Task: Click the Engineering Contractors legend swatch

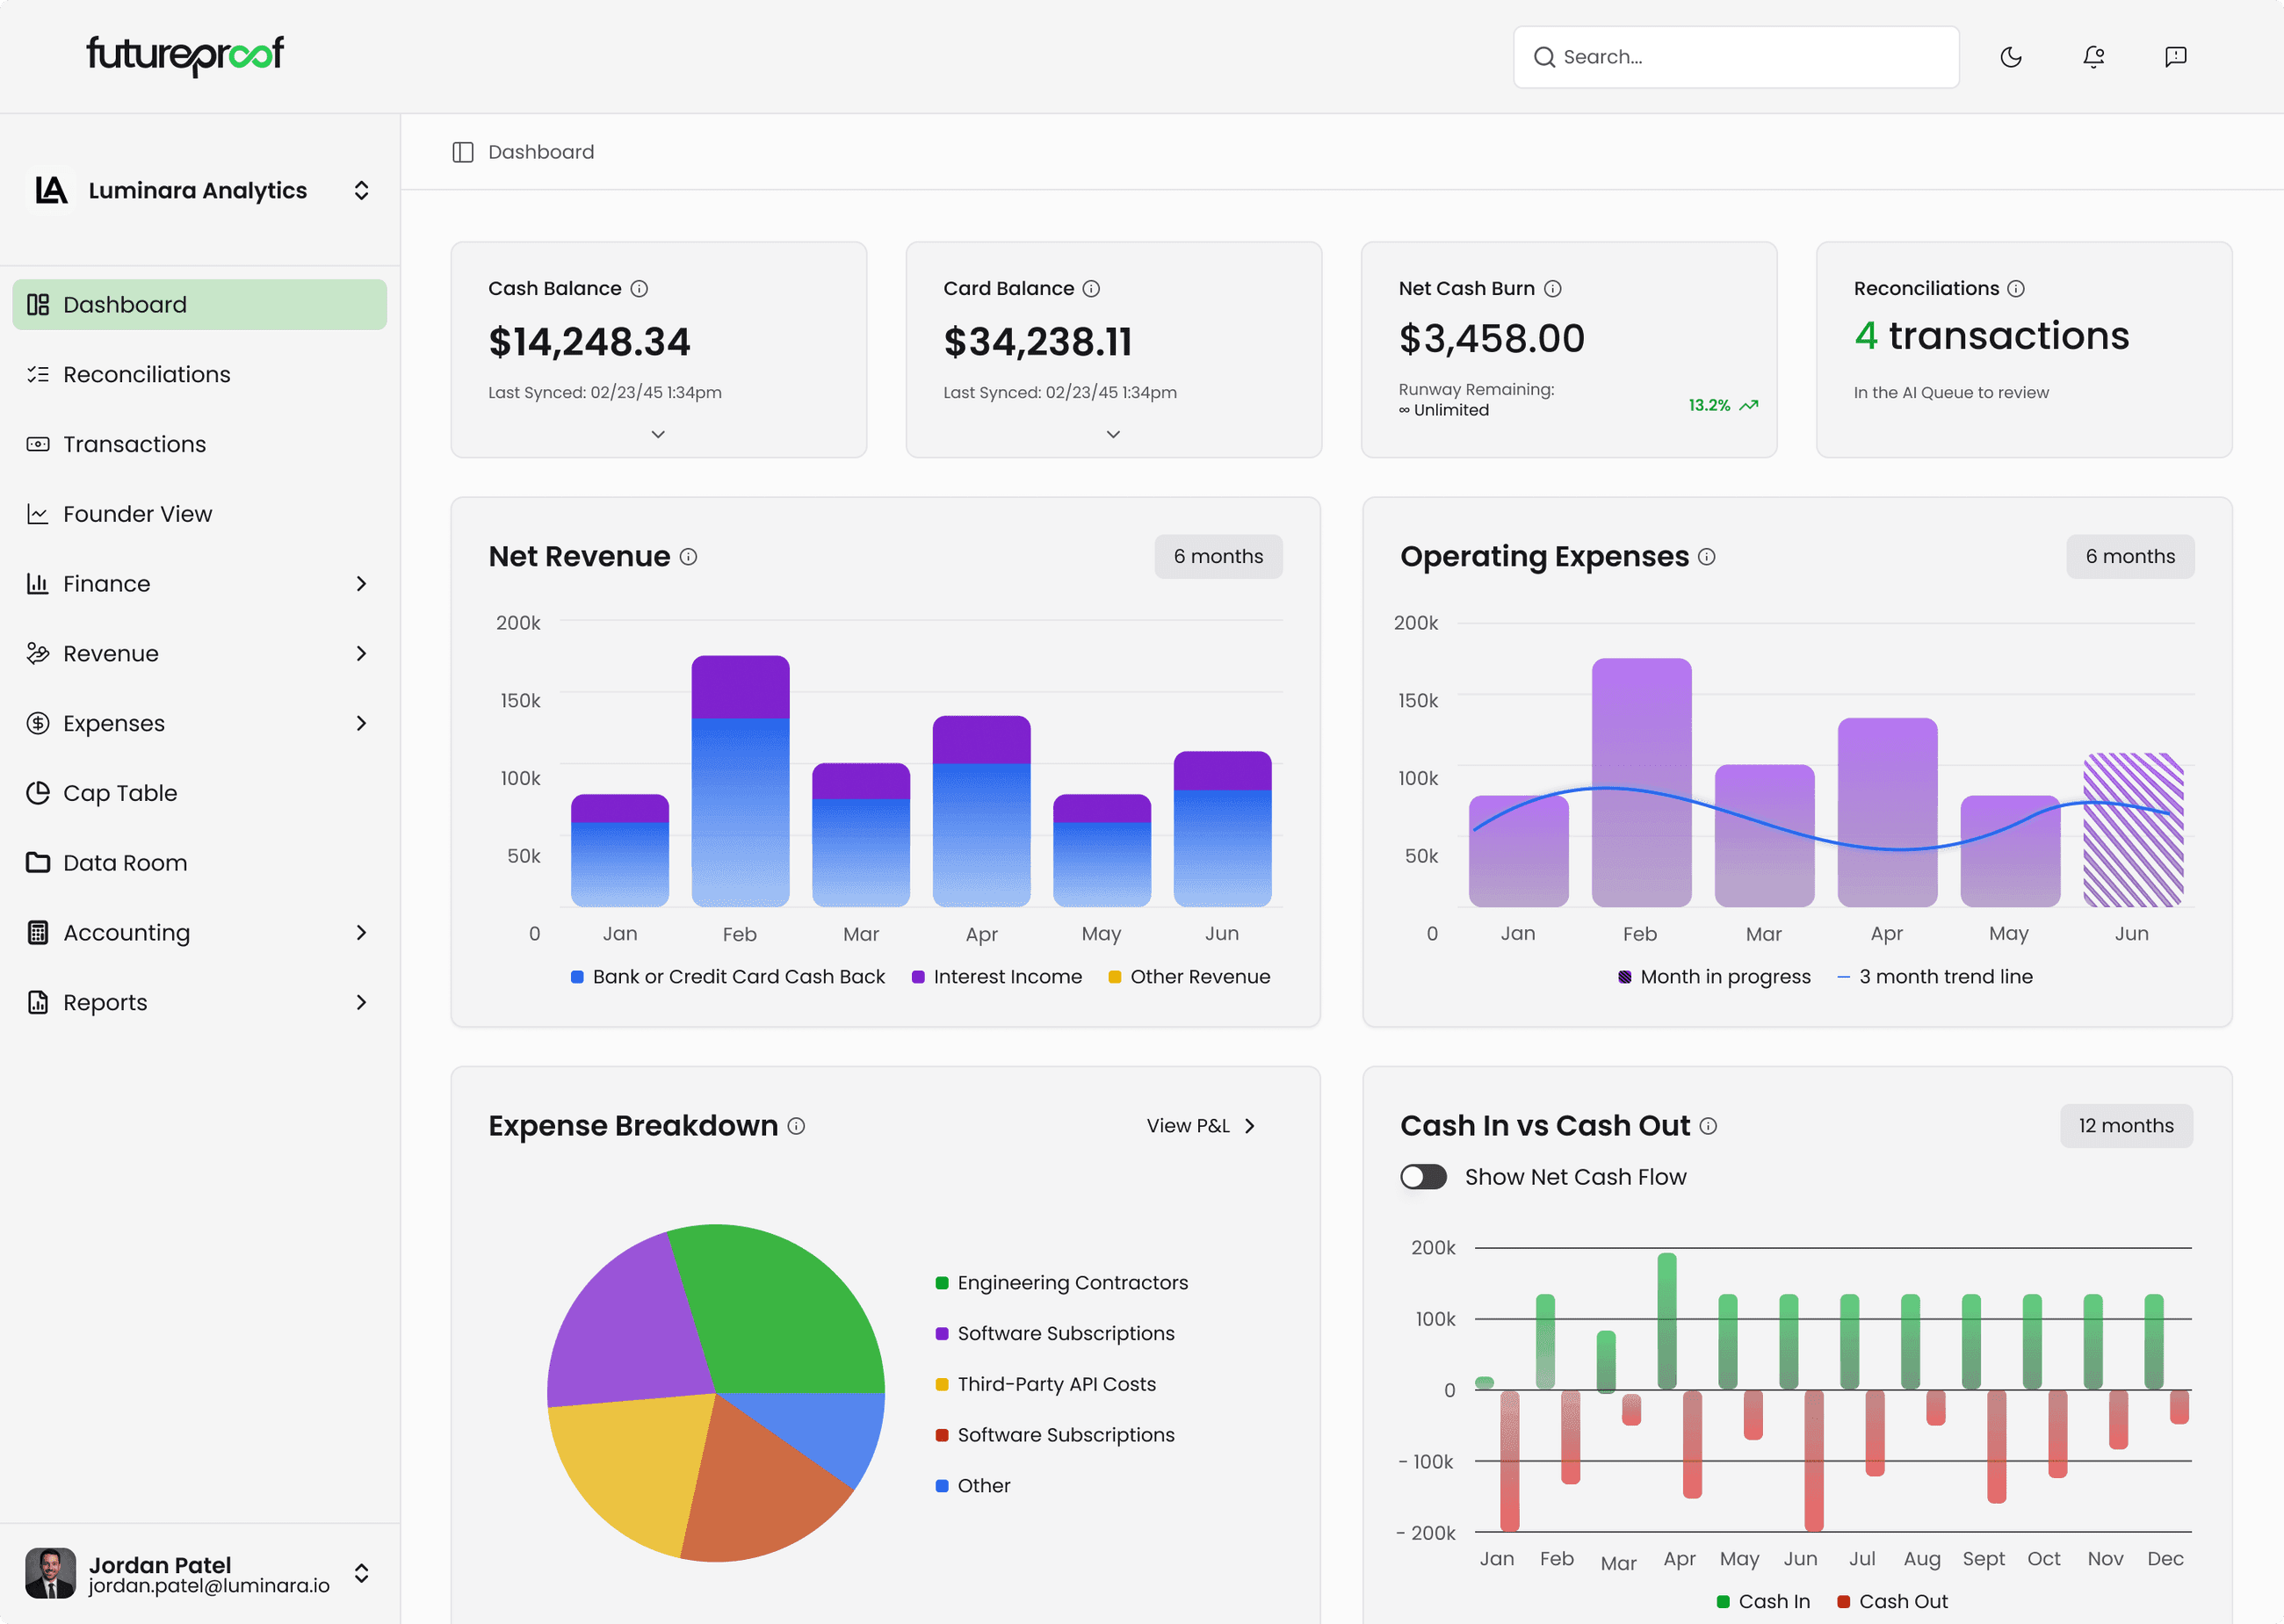Action: tap(940, 1282)
